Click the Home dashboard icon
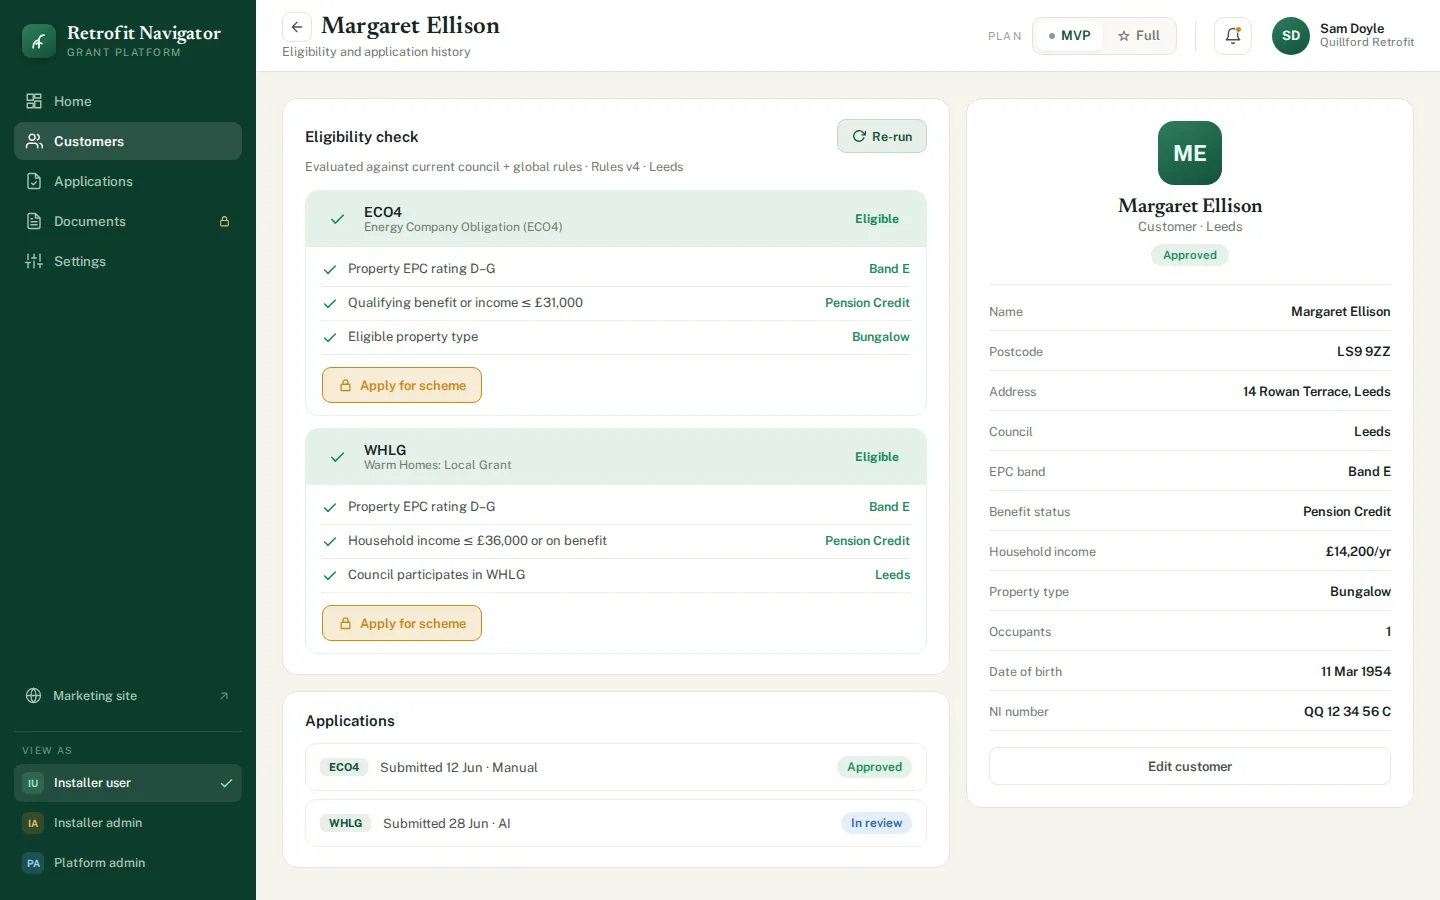The width and height of the screenshot is (1440, 900). coord(34,101)
